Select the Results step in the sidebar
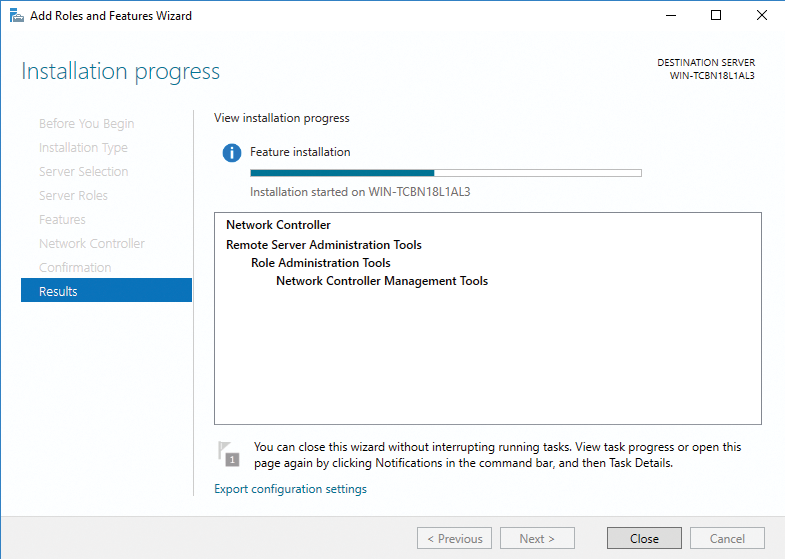Screen dimensions: 785x559 (105, 291)
